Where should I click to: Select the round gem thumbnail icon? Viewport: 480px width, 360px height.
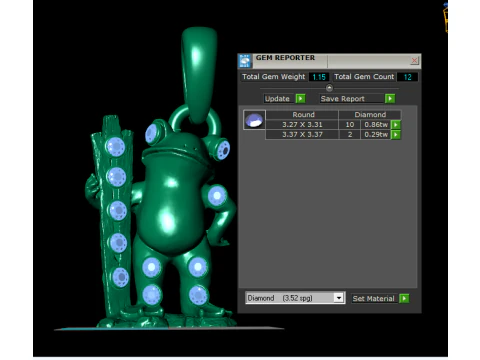tap(254, 120)
